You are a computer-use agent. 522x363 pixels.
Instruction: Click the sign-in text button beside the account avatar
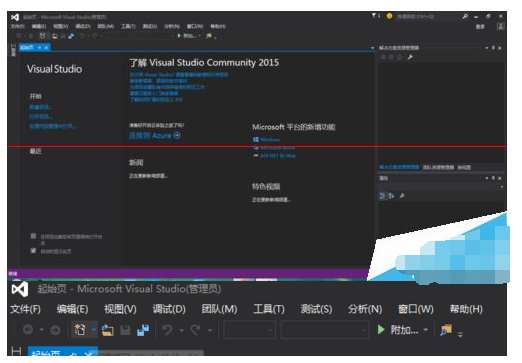tap(480, 27)
